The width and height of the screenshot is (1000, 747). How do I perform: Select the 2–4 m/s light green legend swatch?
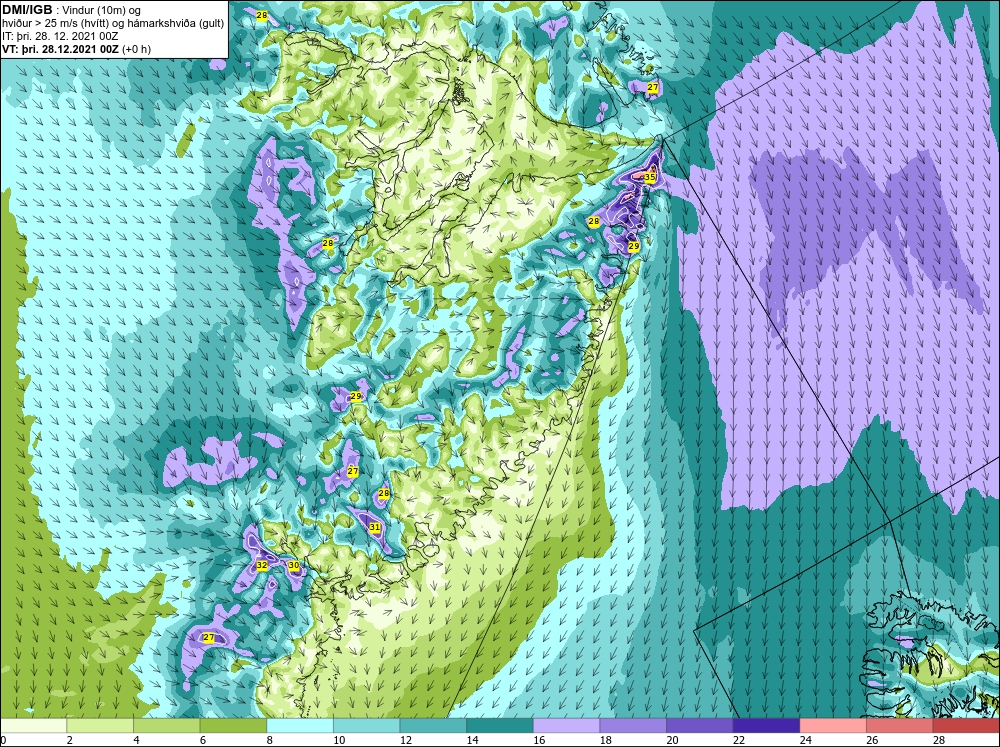pyautogui.click(x=100, y=725)
